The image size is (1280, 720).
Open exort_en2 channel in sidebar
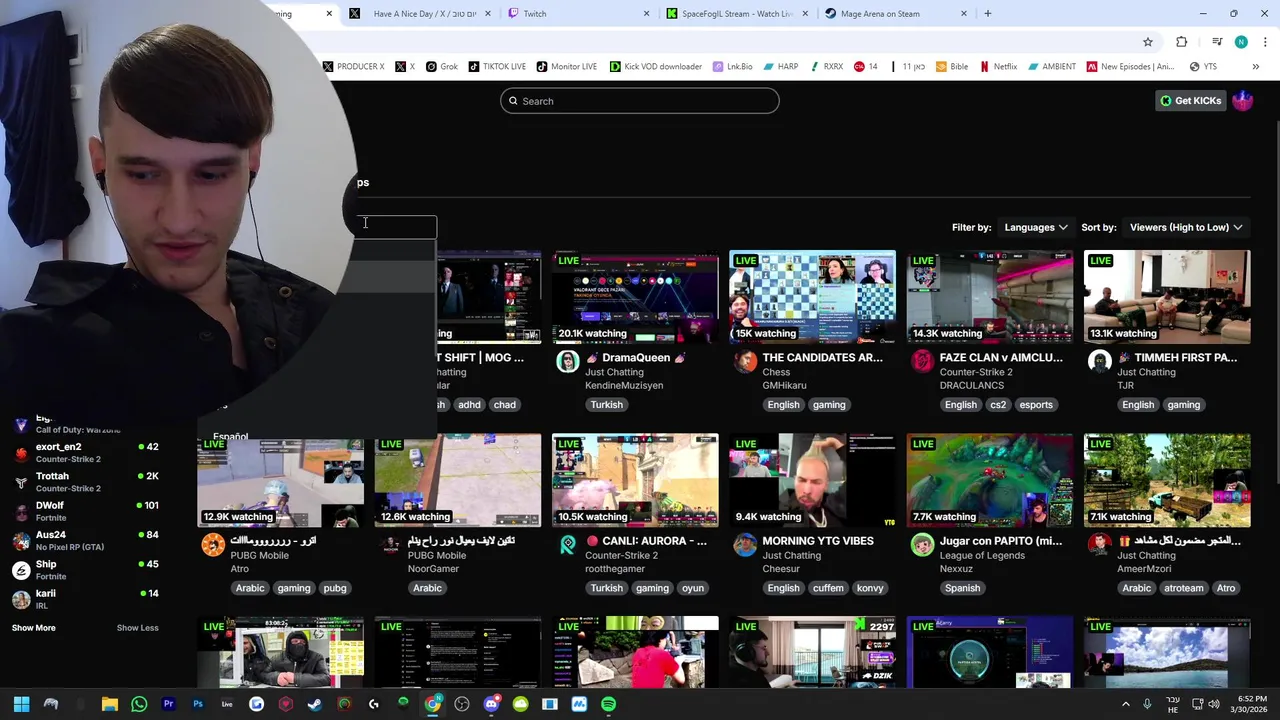pyautogui.click(x=85, y=452)
